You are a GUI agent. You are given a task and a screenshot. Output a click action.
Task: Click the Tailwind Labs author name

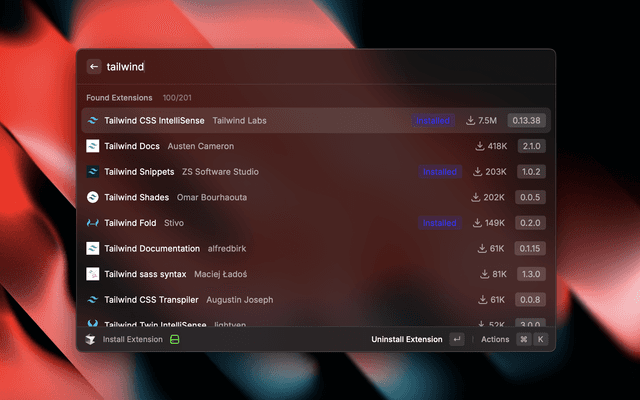click(x=239, y=121)
